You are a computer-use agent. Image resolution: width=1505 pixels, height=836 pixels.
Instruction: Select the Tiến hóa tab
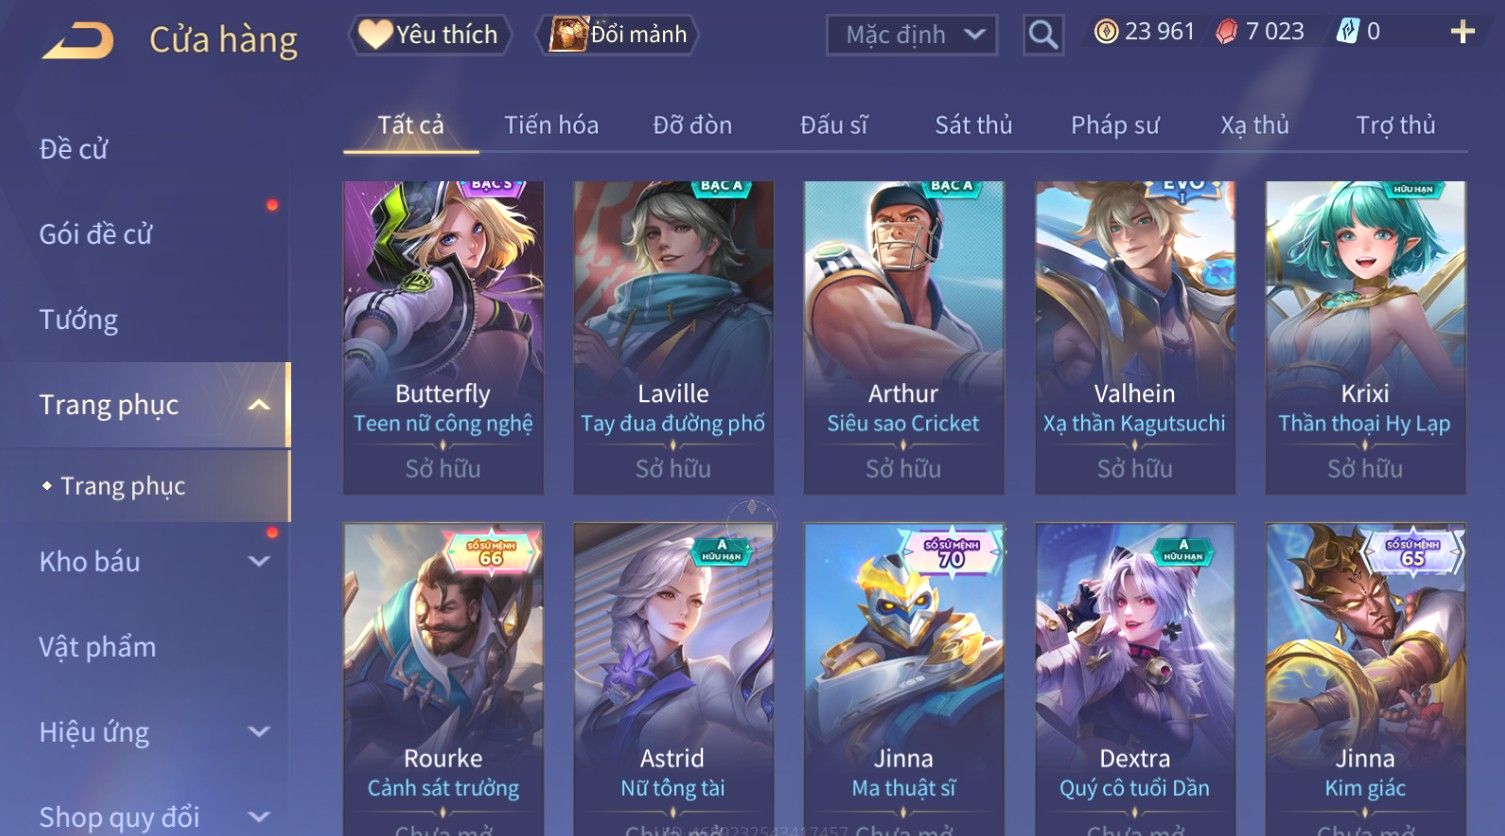551,125
